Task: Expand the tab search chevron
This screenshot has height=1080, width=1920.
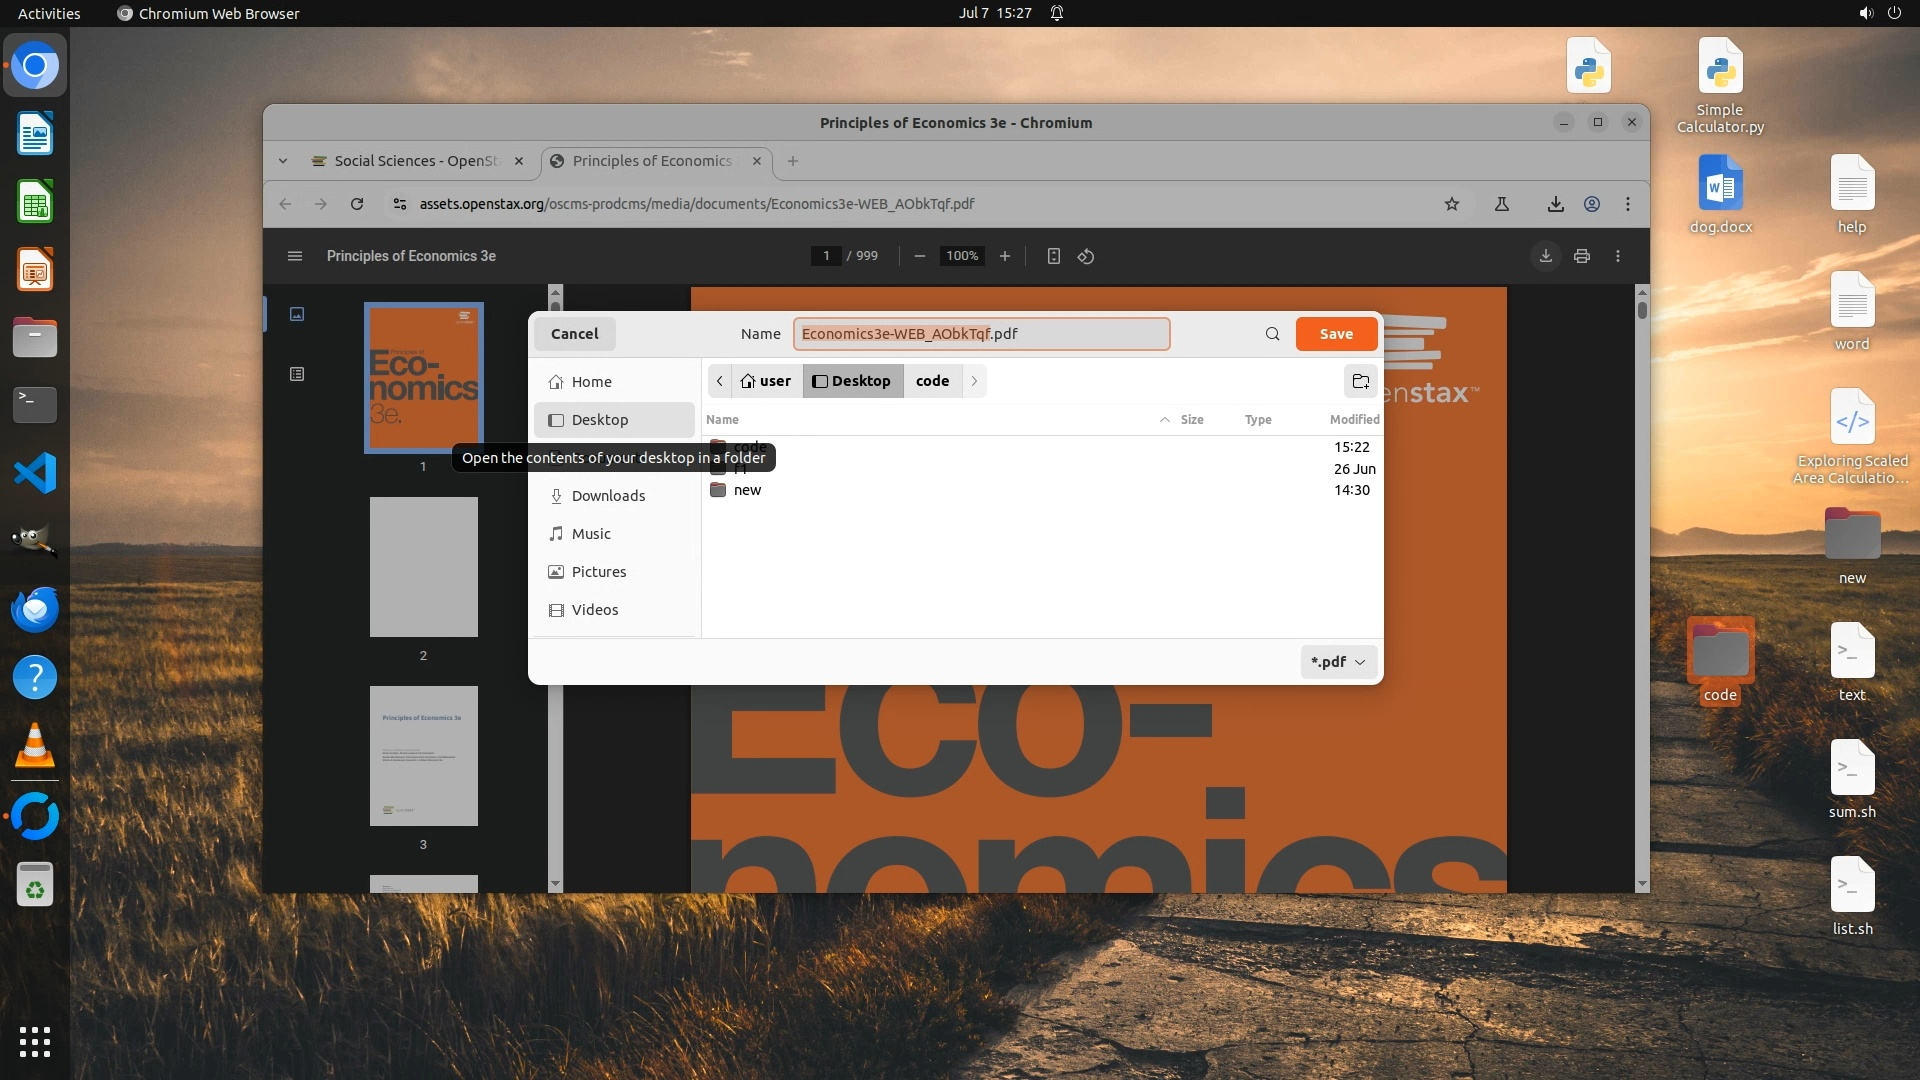Action: click(x=283, y=161)
